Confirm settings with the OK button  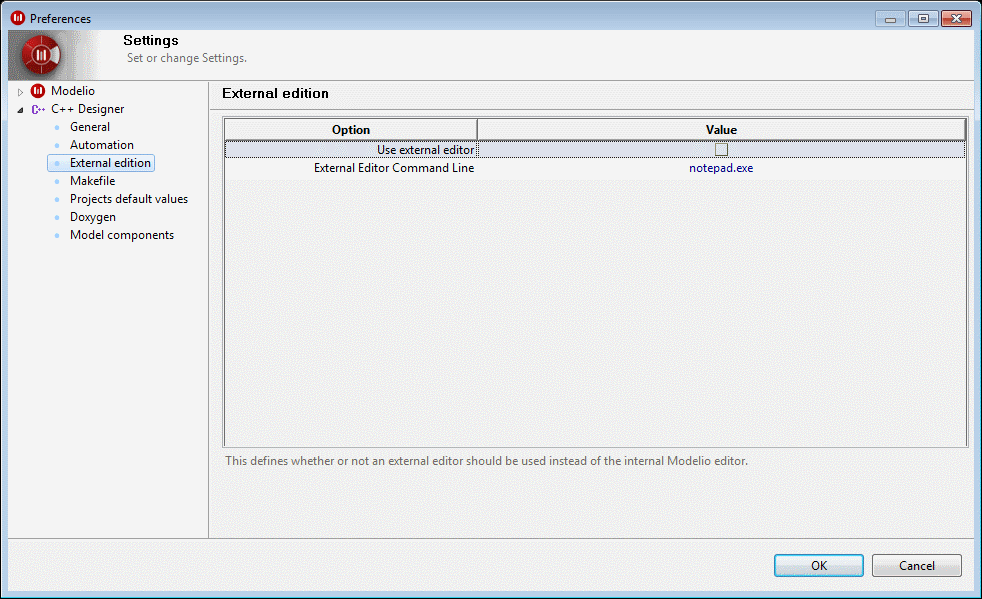click(x=819, y=565)
